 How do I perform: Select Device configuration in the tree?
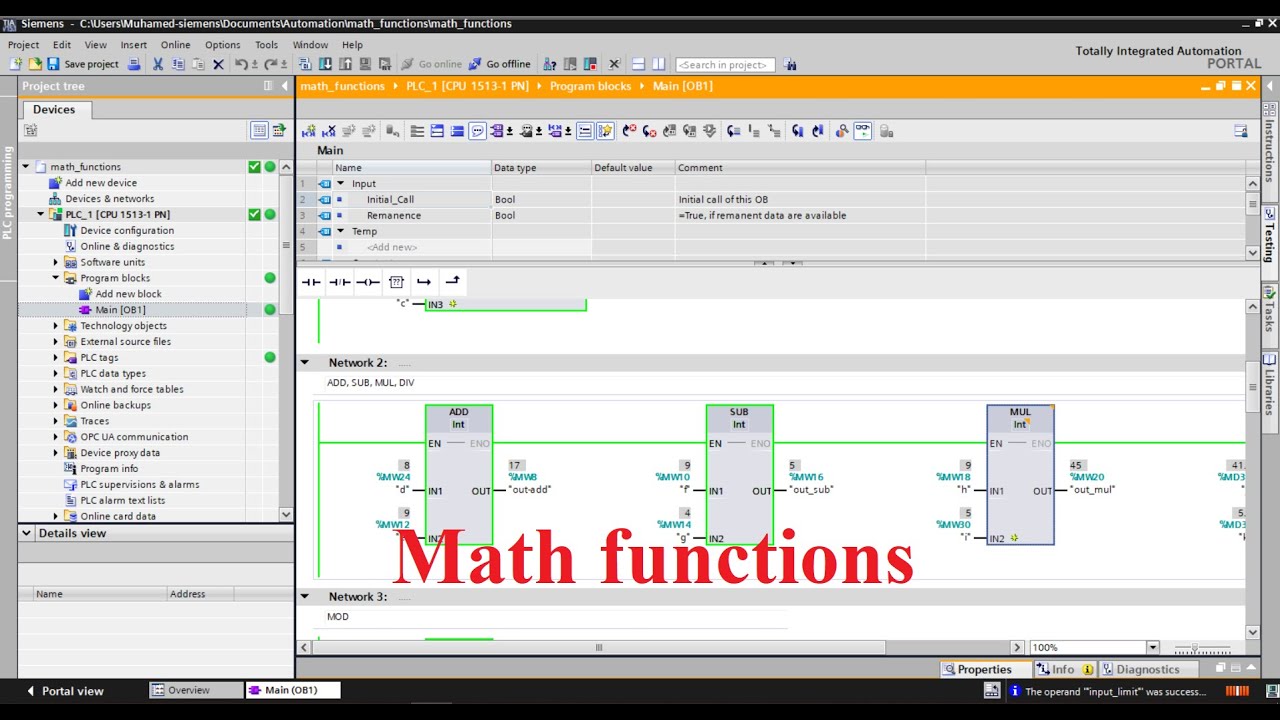127,231
